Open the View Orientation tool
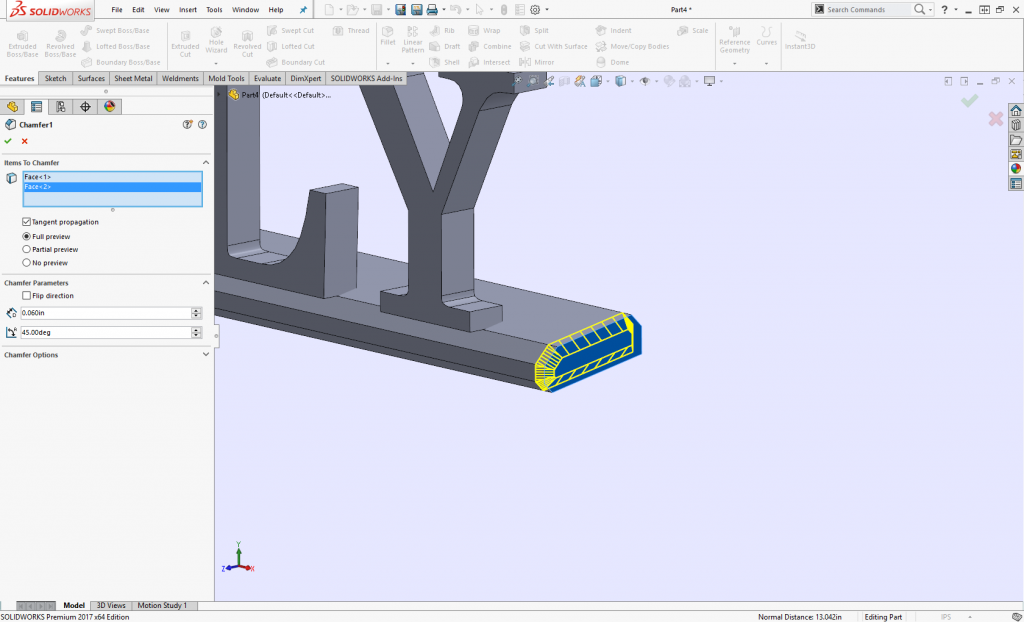This screenshot has width=1024, height=622. [596, 81]
